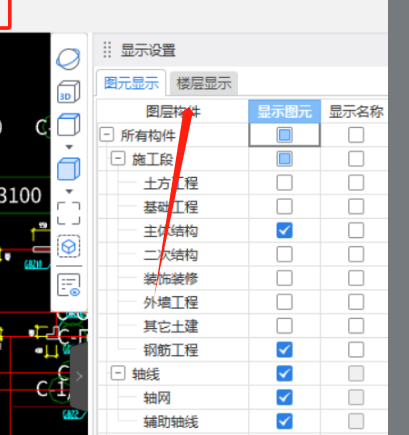Viewport: 409px width, 435px height.
Task: Switch to the 楼层显示 tab
Action: (204, 83)
